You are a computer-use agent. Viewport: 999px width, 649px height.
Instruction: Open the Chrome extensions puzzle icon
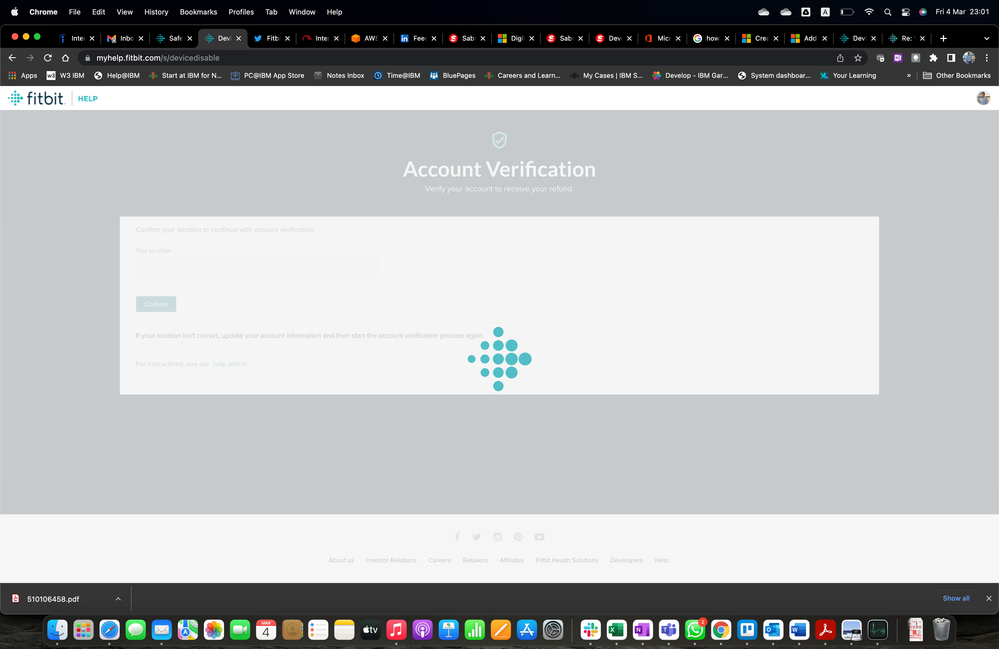click(933, 58)
